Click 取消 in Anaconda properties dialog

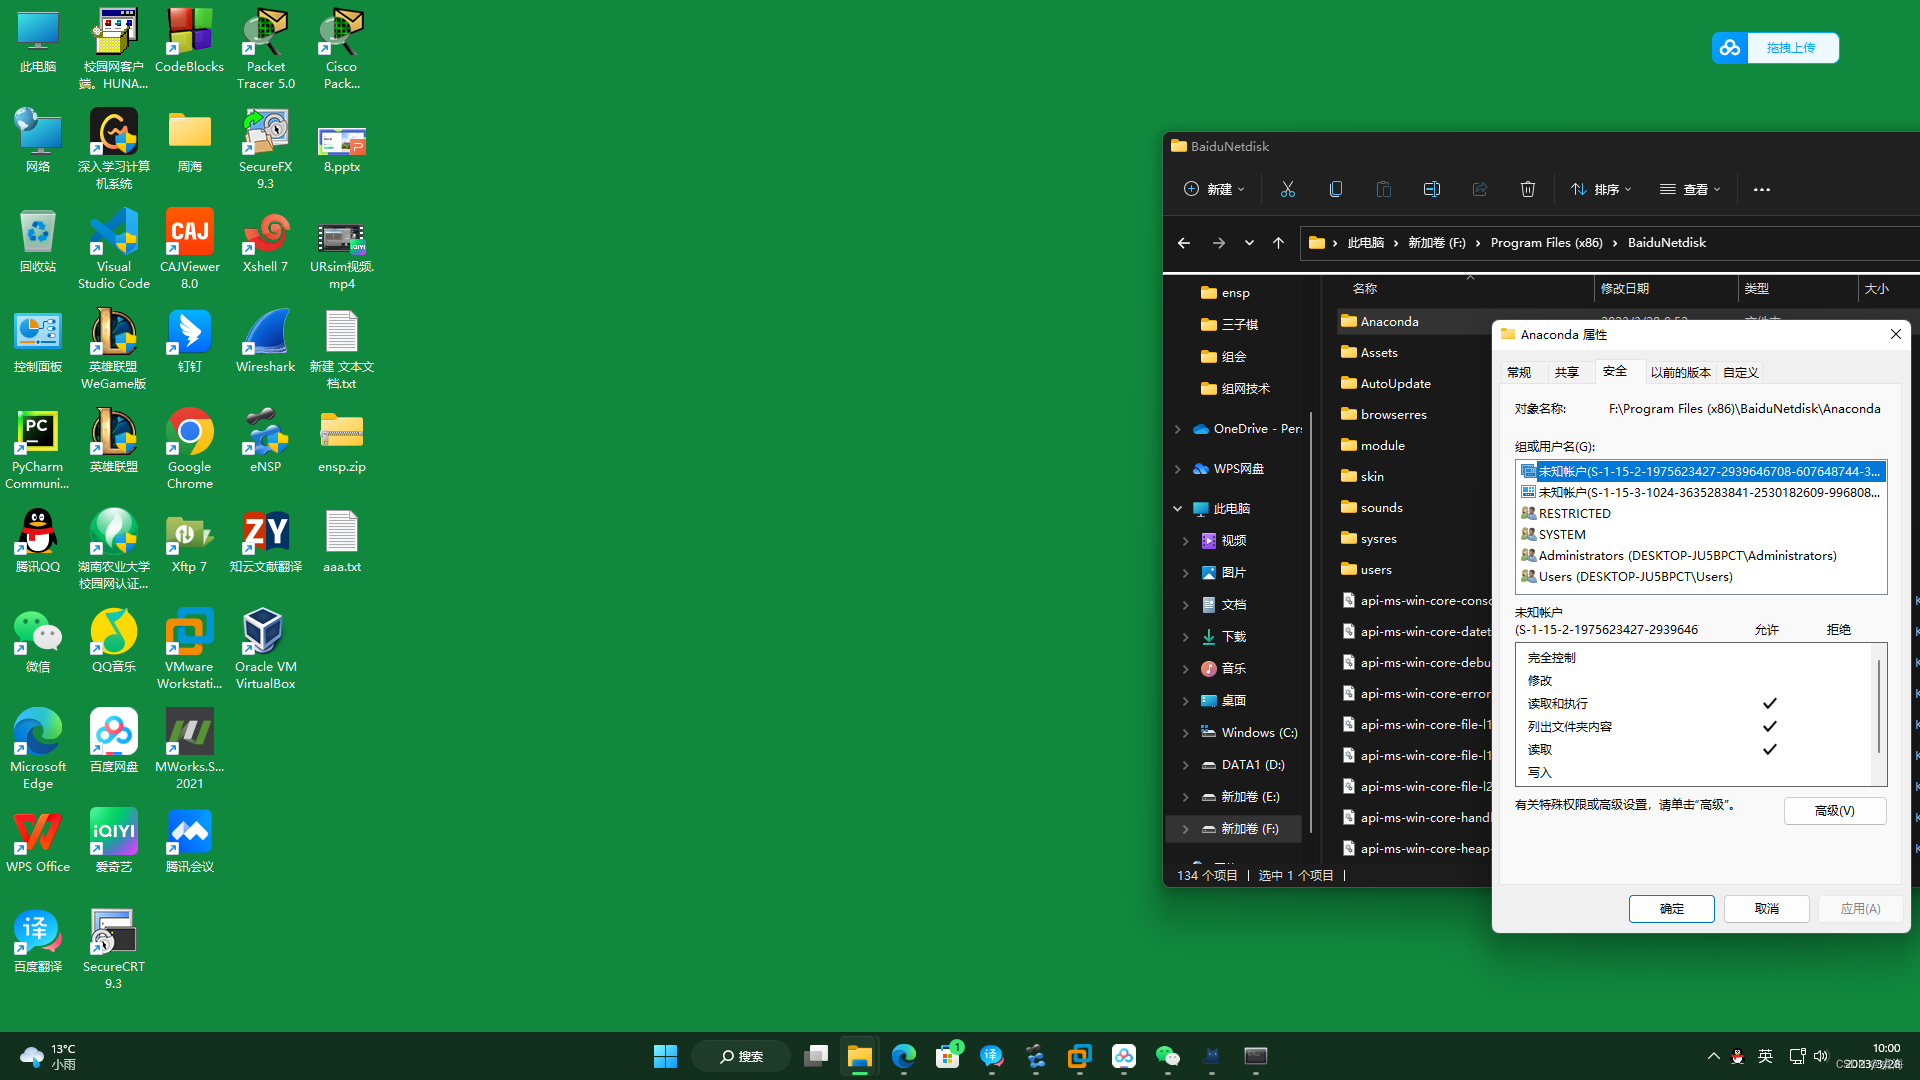pyautogui.click(x=1766, y=908)
